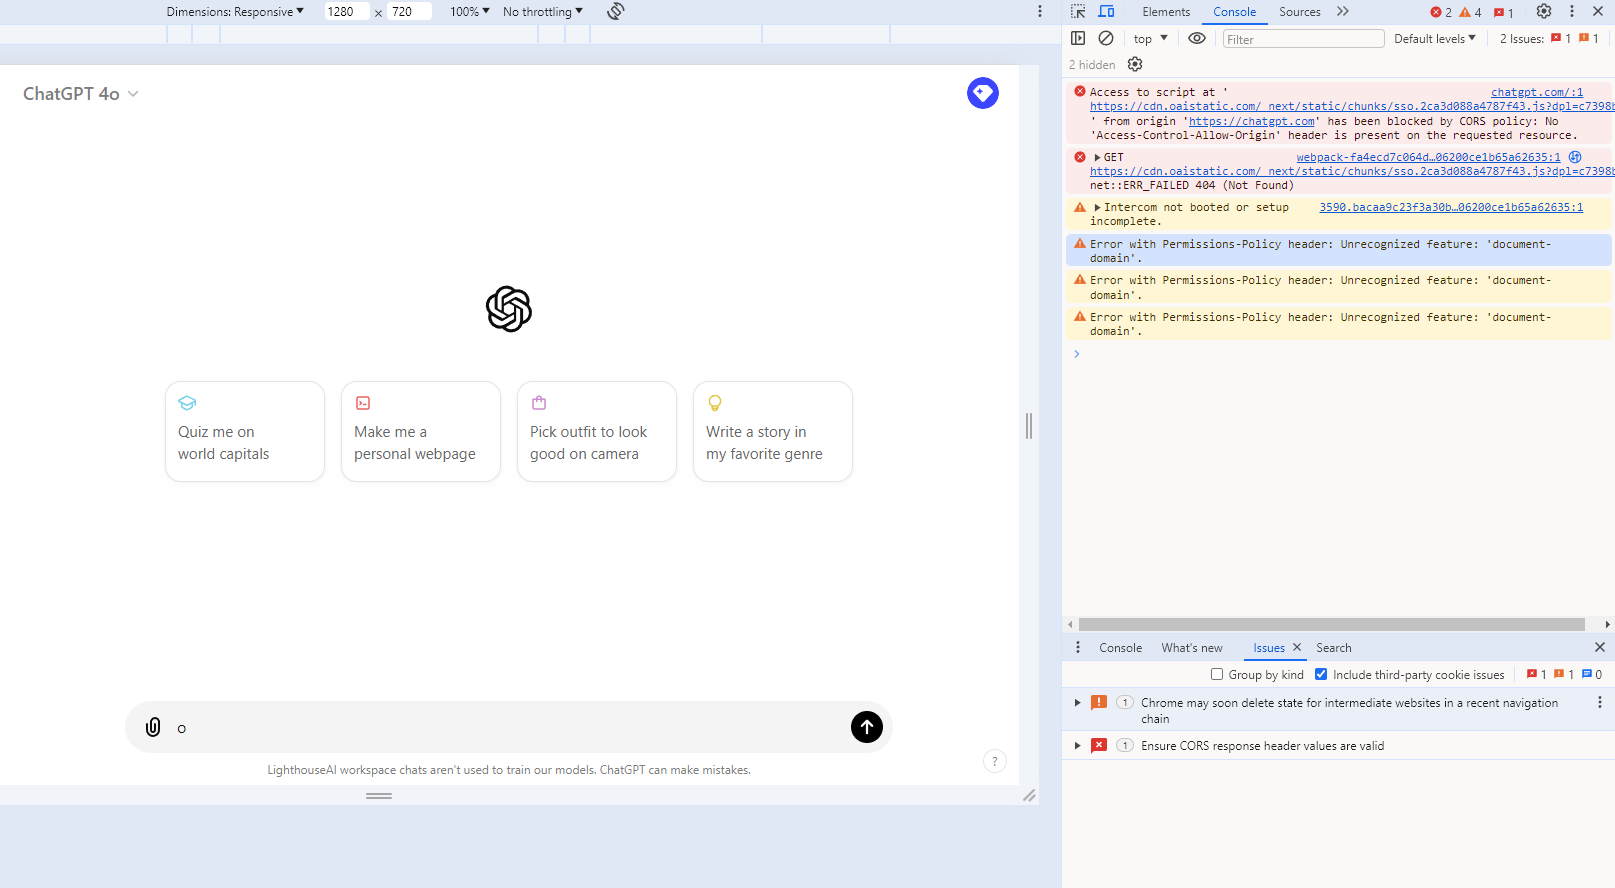Show more DevTools tabs with the chevrons
The height and width of the screenshot is (888, 1615).
tap(1343, 11)
